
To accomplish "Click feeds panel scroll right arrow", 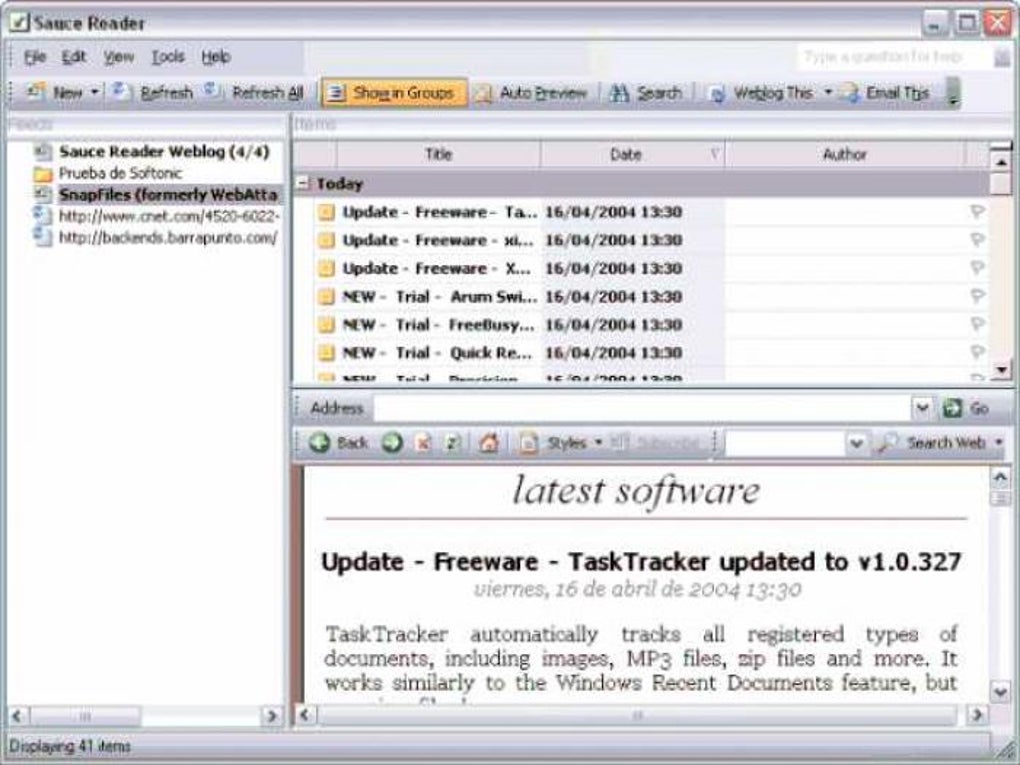I will coord(271,716).
